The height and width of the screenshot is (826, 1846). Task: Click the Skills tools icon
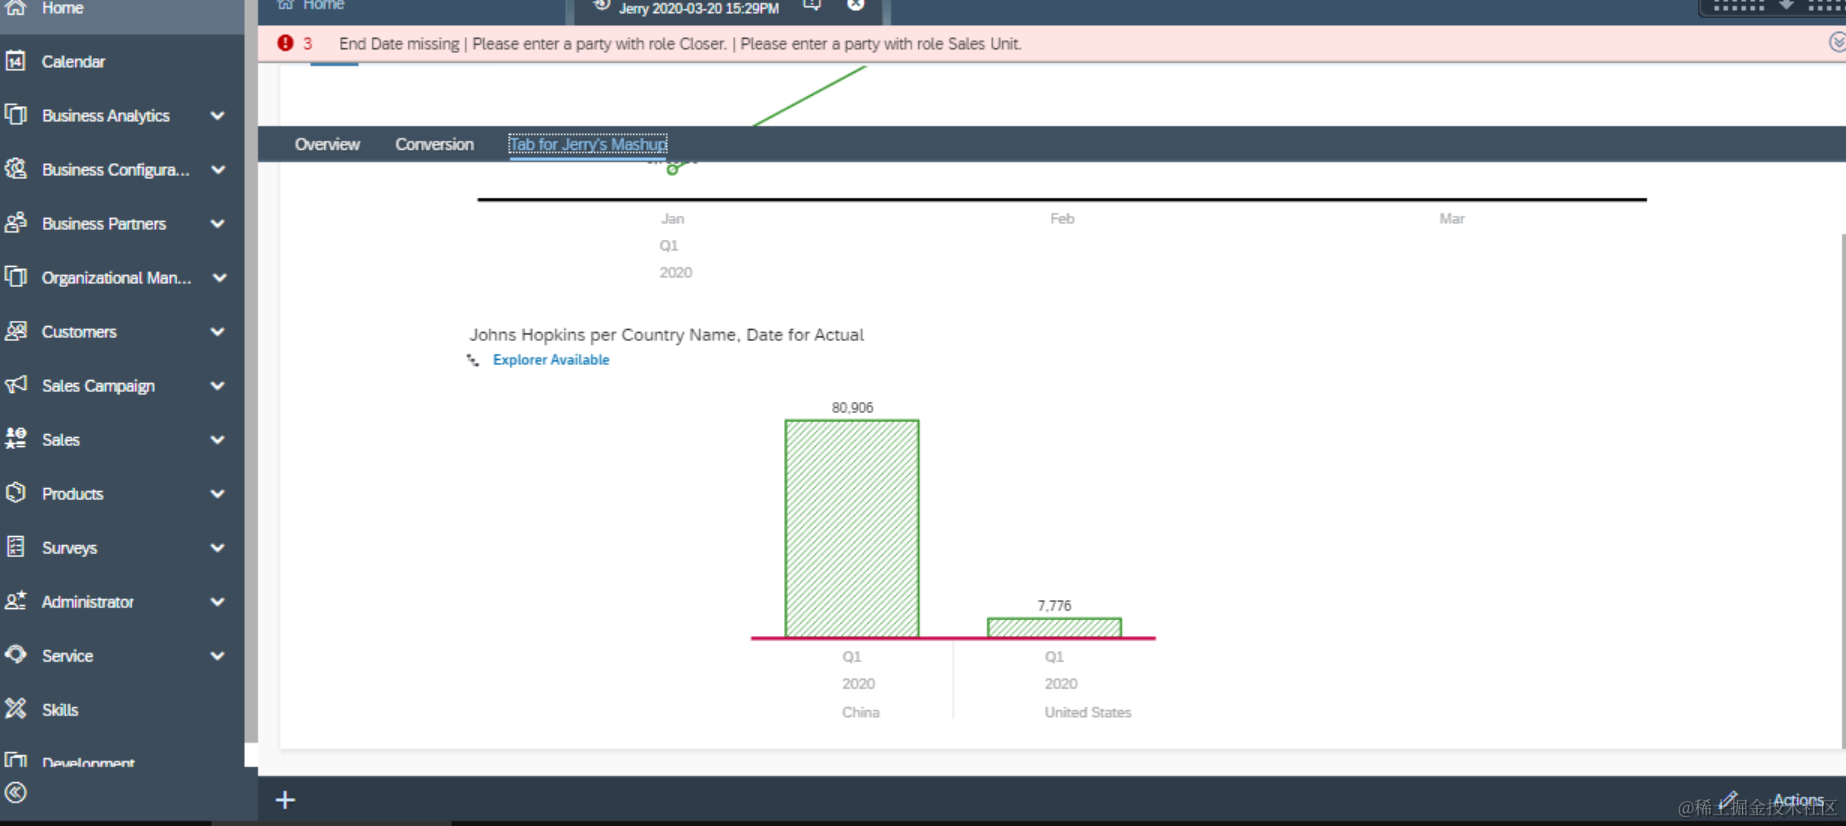15,709
